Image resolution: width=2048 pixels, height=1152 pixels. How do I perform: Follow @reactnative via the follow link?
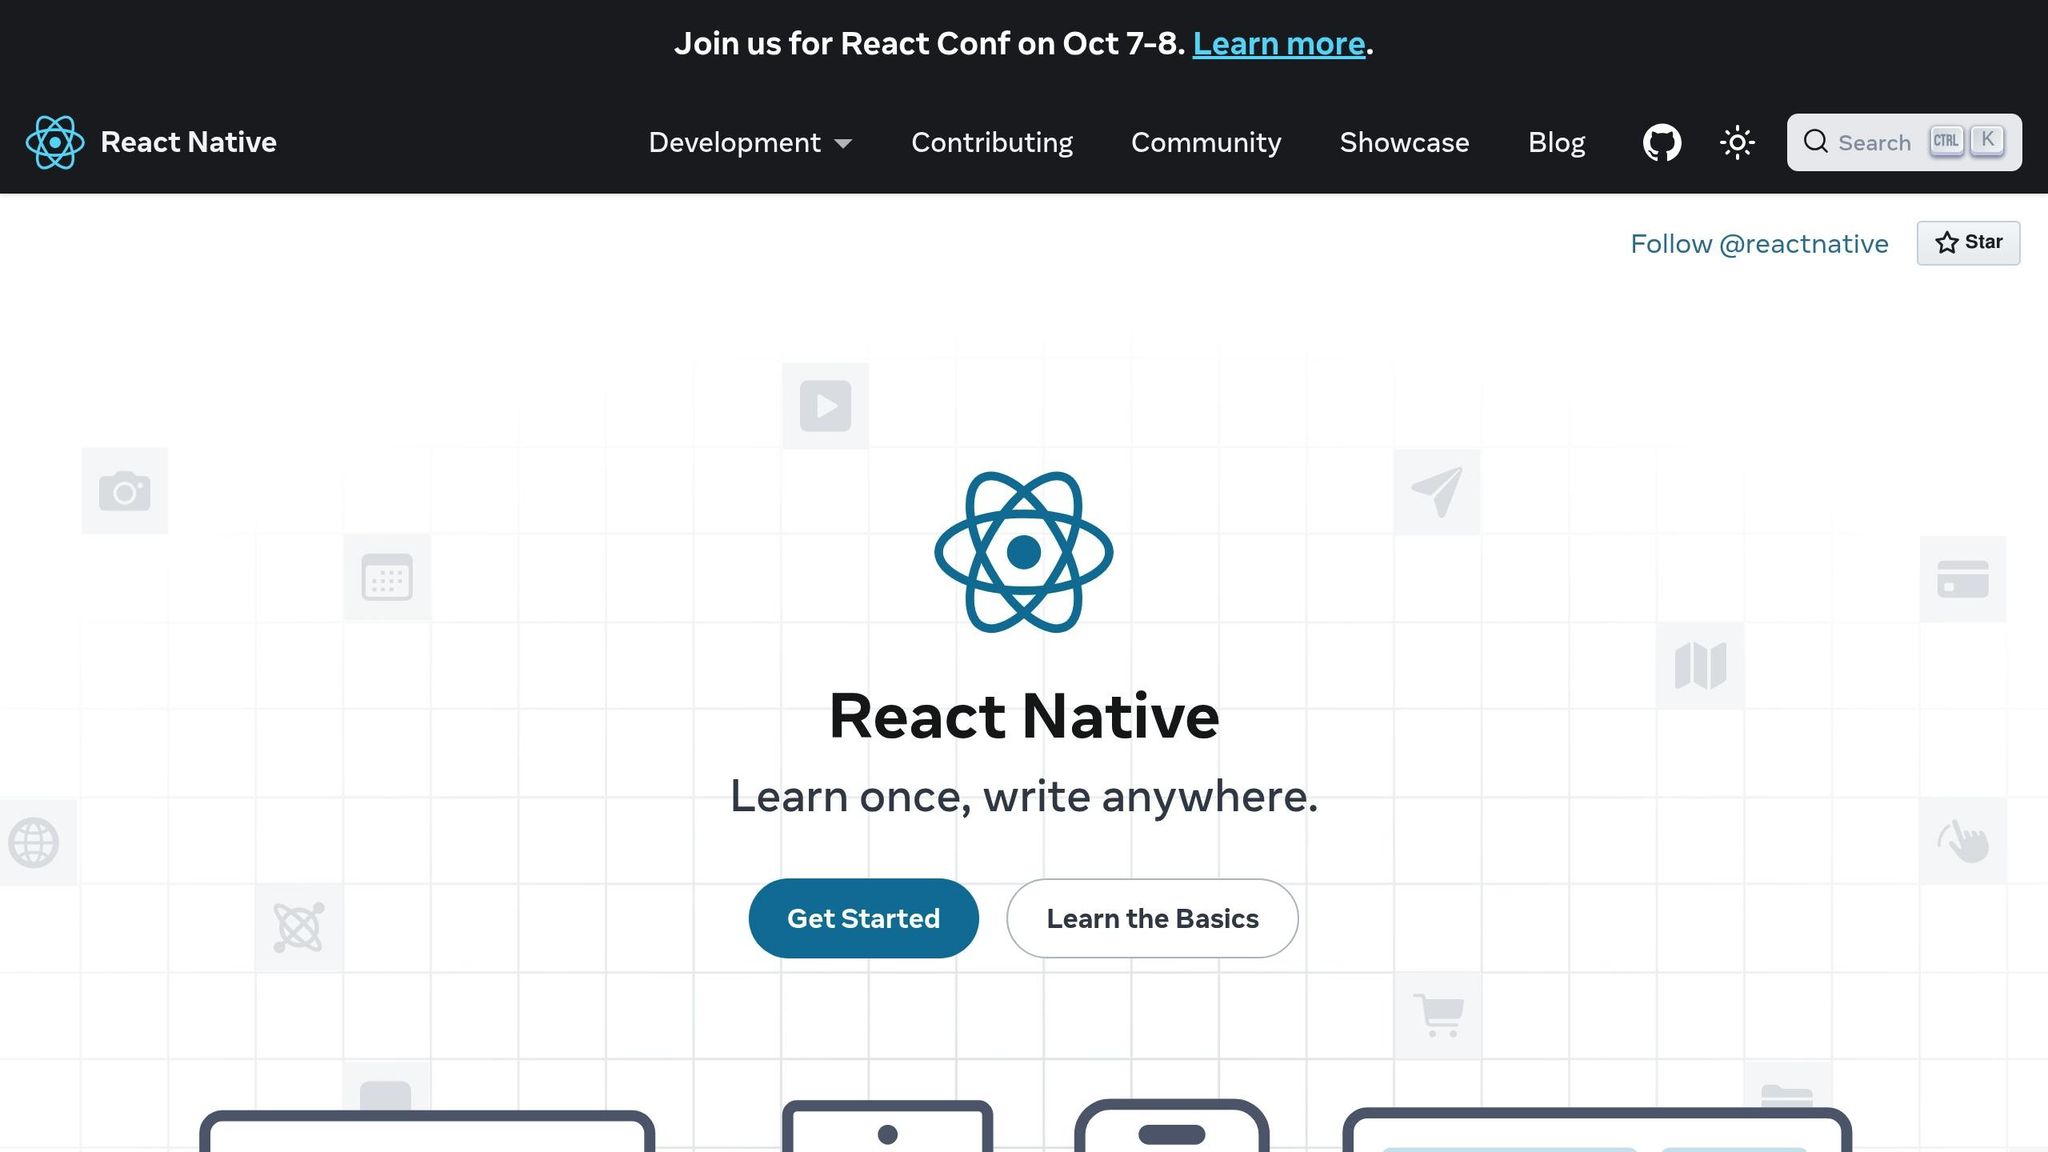point(1759,243)
